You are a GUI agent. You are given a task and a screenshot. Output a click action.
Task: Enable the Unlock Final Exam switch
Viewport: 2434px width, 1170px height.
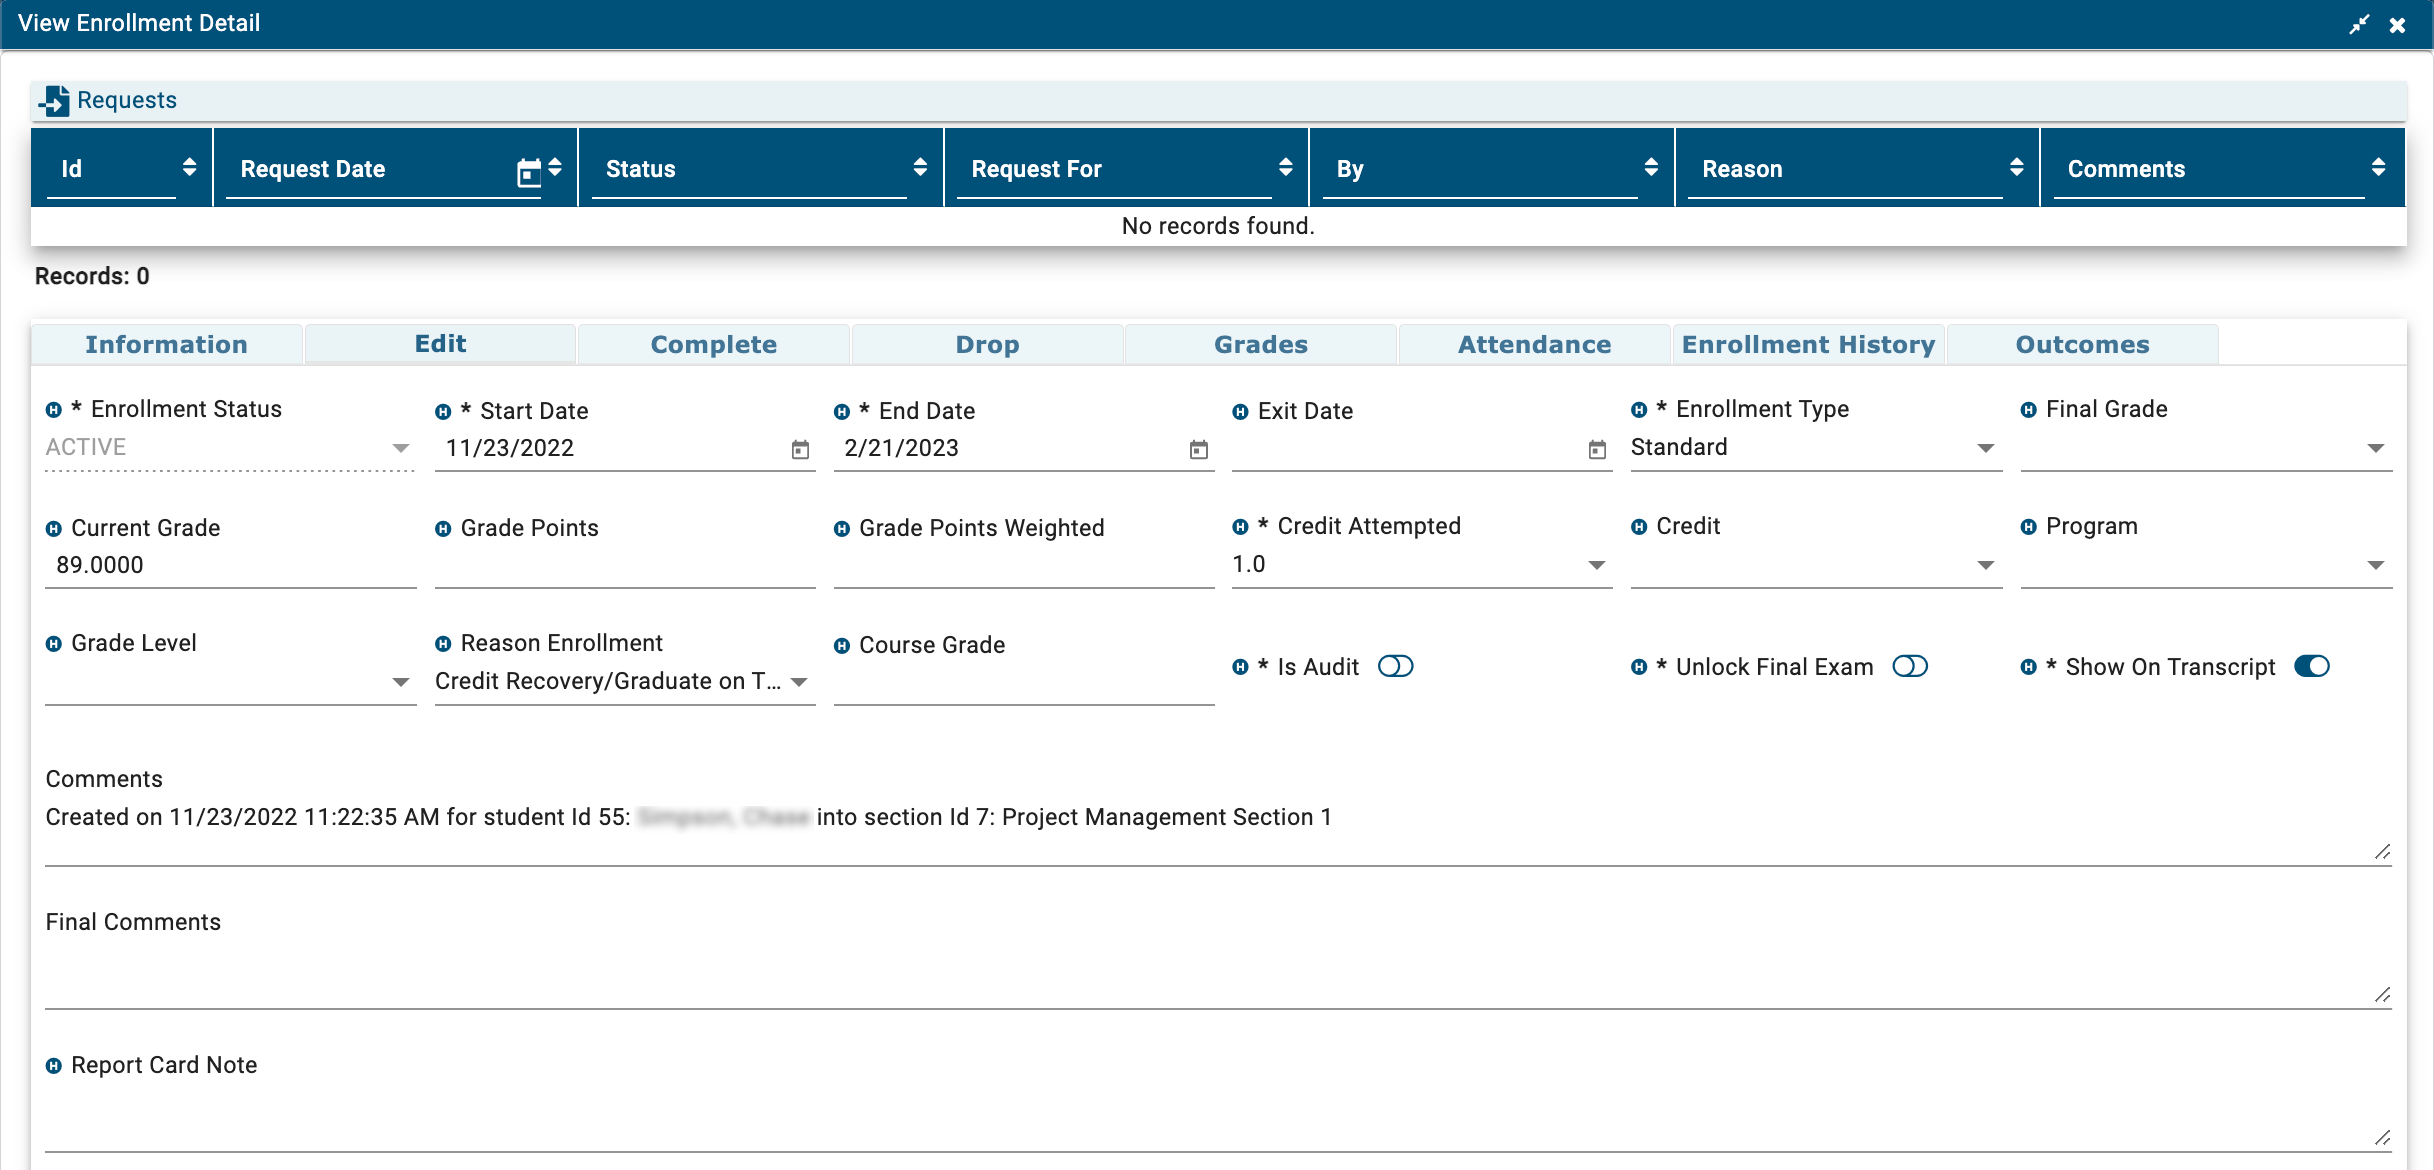tap(1909, 666)
